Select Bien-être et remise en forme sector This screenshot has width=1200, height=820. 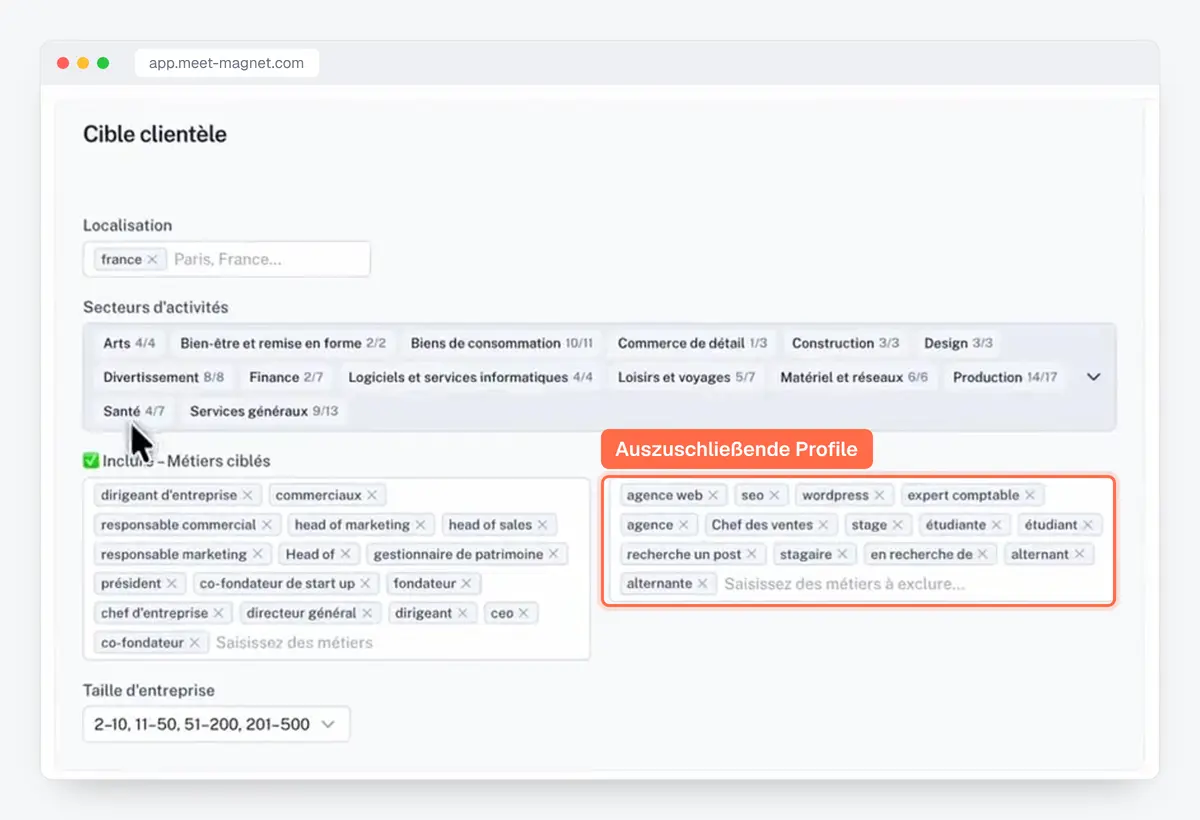pos(283,343)
